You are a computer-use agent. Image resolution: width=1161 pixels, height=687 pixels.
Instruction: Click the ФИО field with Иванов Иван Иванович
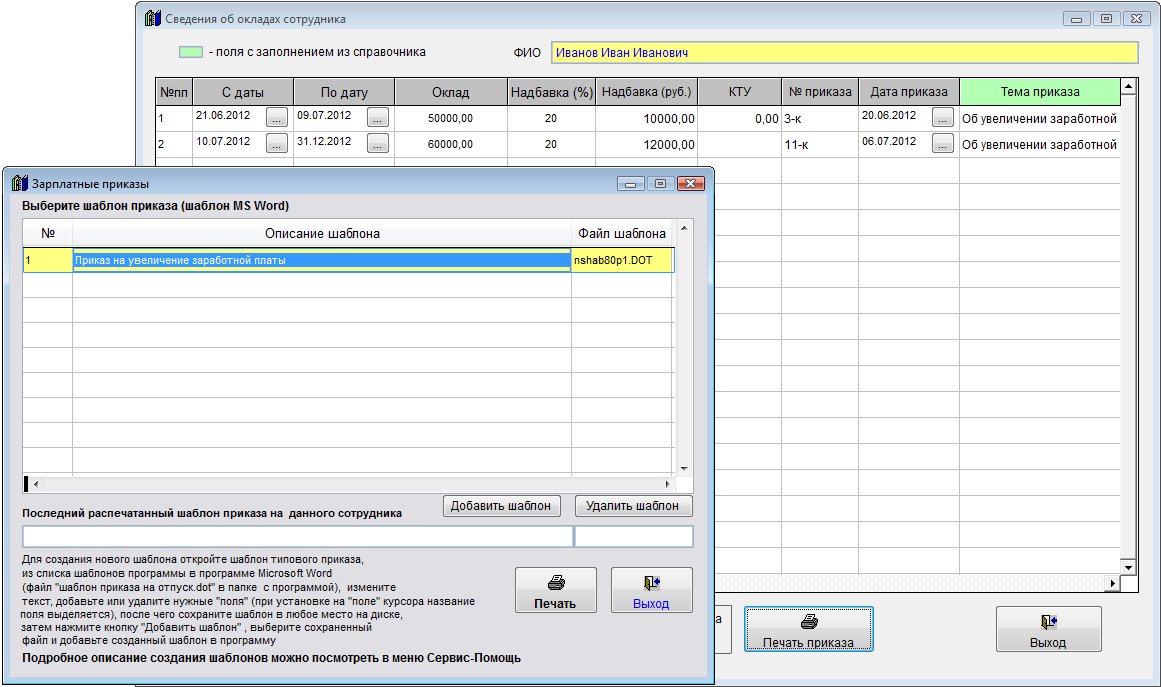(x=845, y=53)
